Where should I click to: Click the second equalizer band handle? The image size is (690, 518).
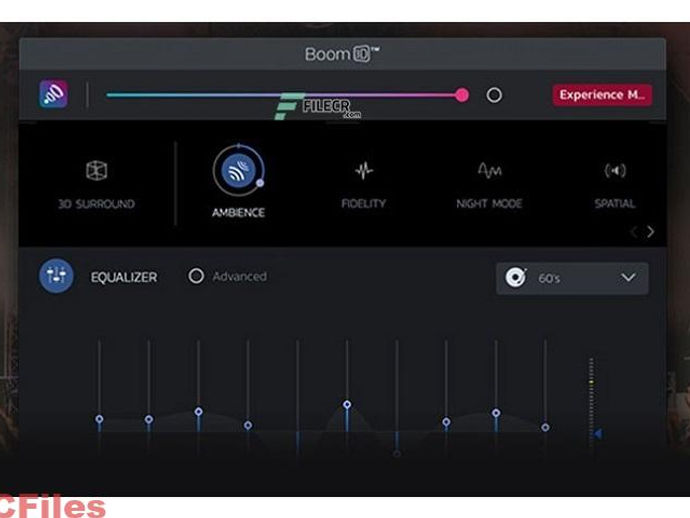149,419
